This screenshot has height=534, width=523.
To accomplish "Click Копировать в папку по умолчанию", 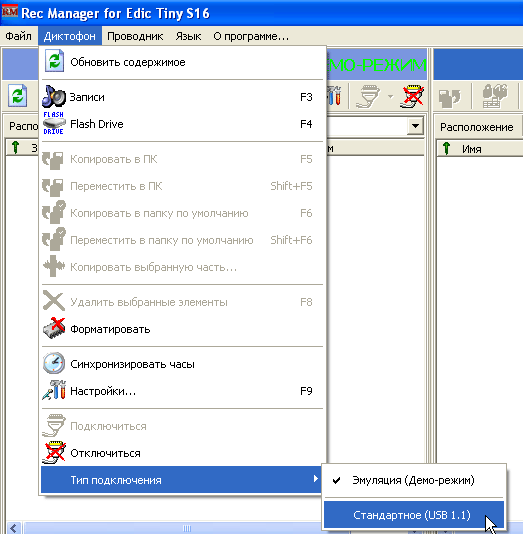I will 182,213.
